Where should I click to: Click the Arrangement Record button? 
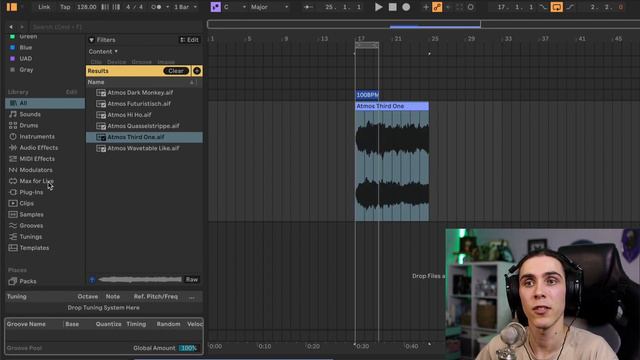[406, 7]
